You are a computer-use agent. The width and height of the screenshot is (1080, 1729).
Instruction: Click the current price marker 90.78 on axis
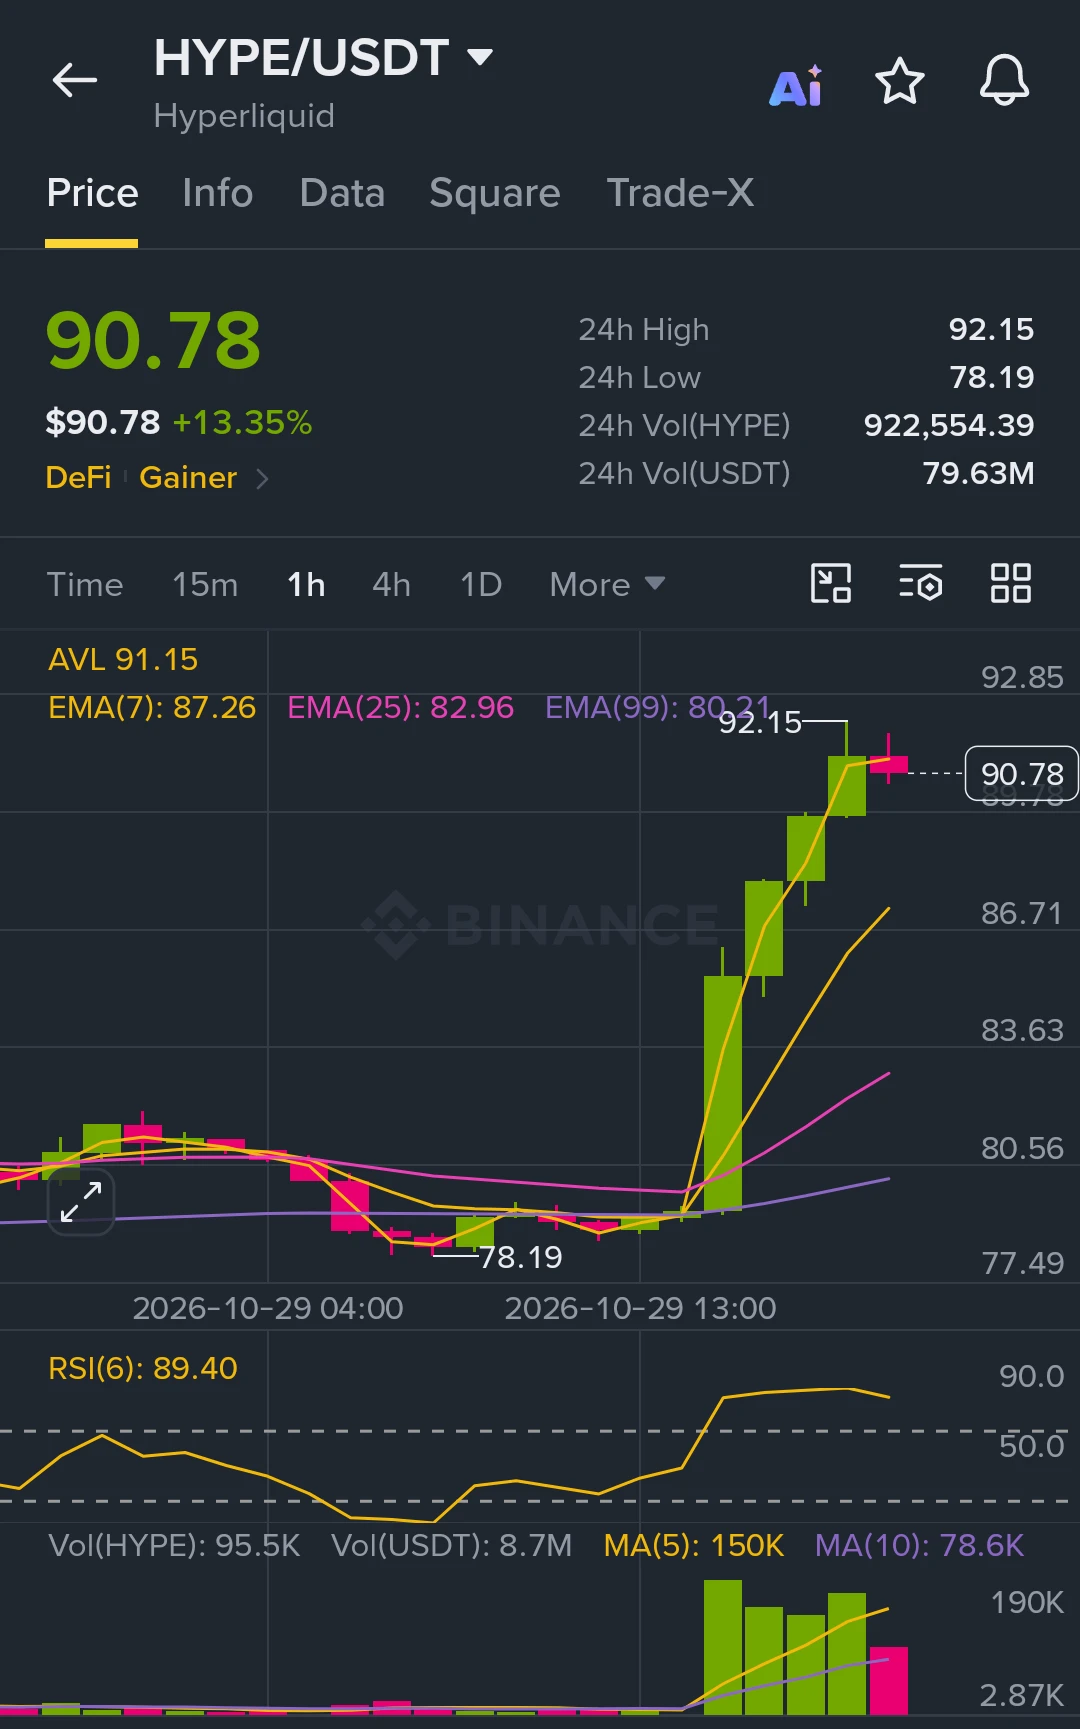click(1022, 774)
